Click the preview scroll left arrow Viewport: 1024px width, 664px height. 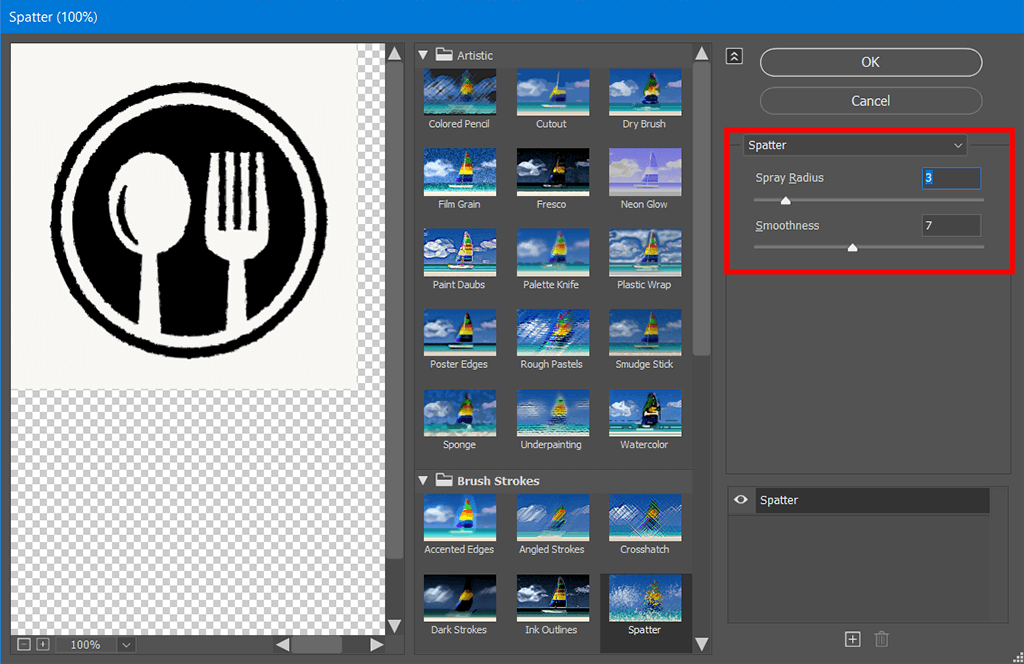[x=283, y=644]
